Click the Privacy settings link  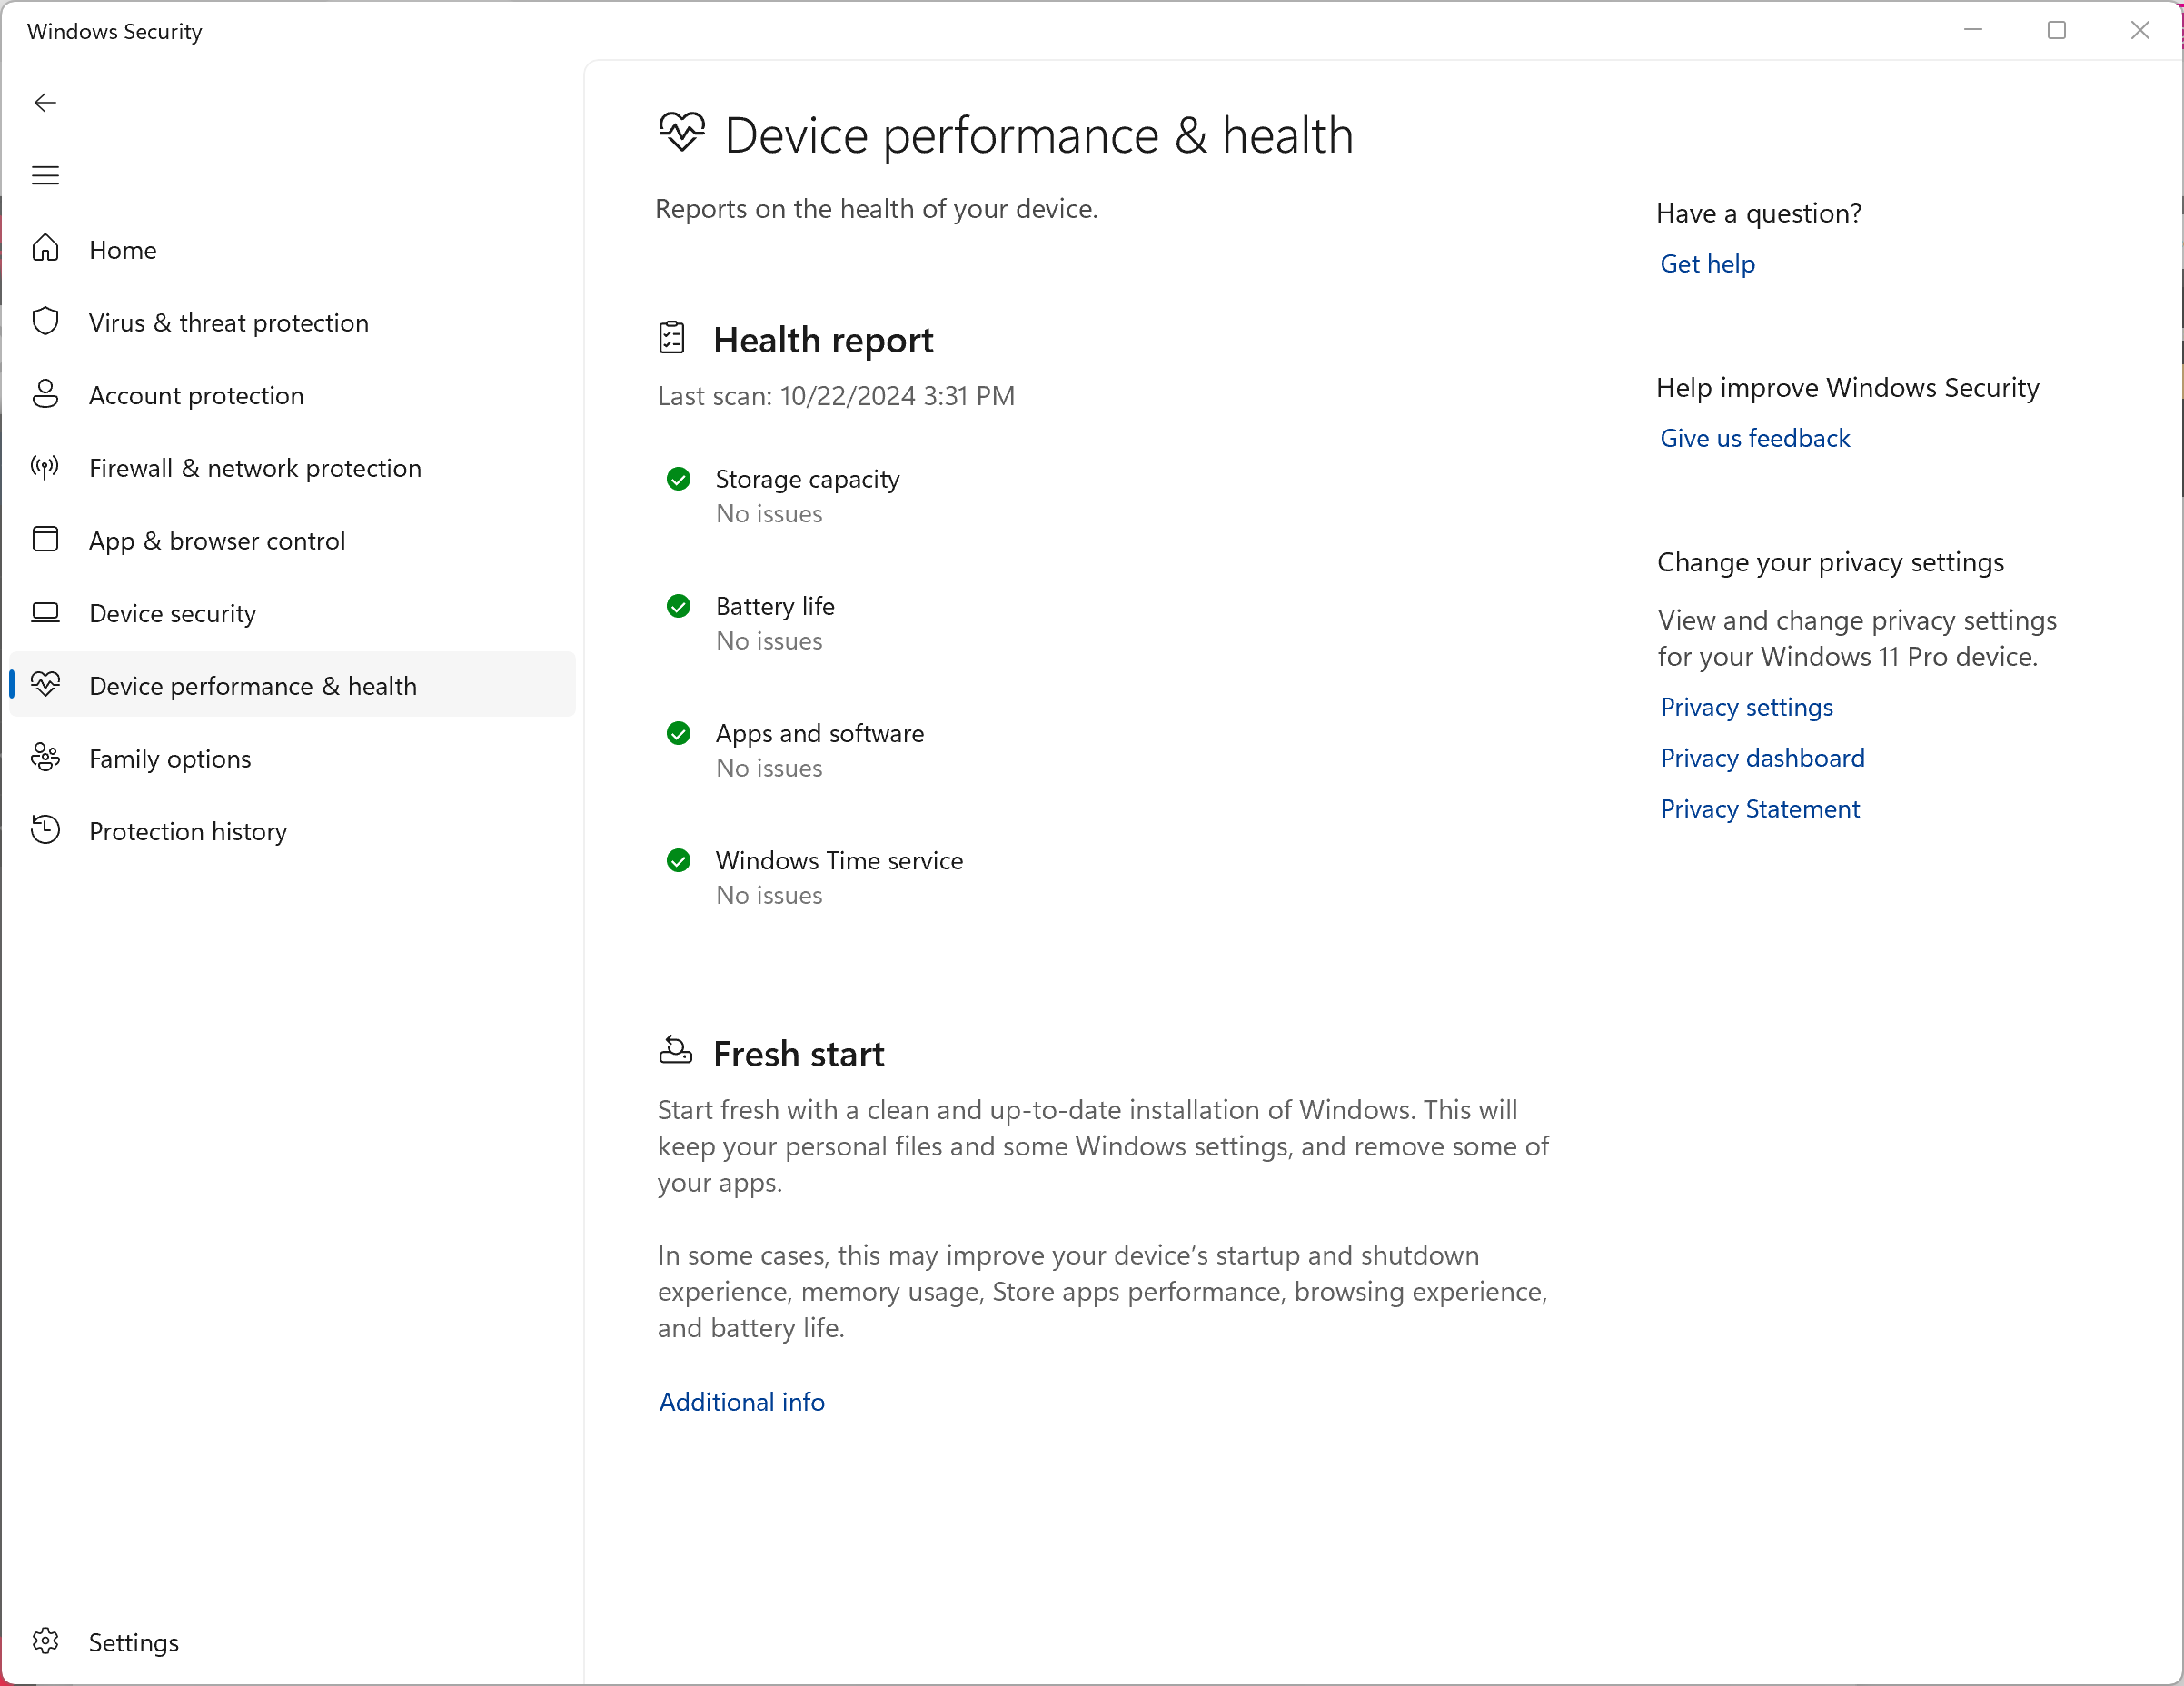[1744, 707]
